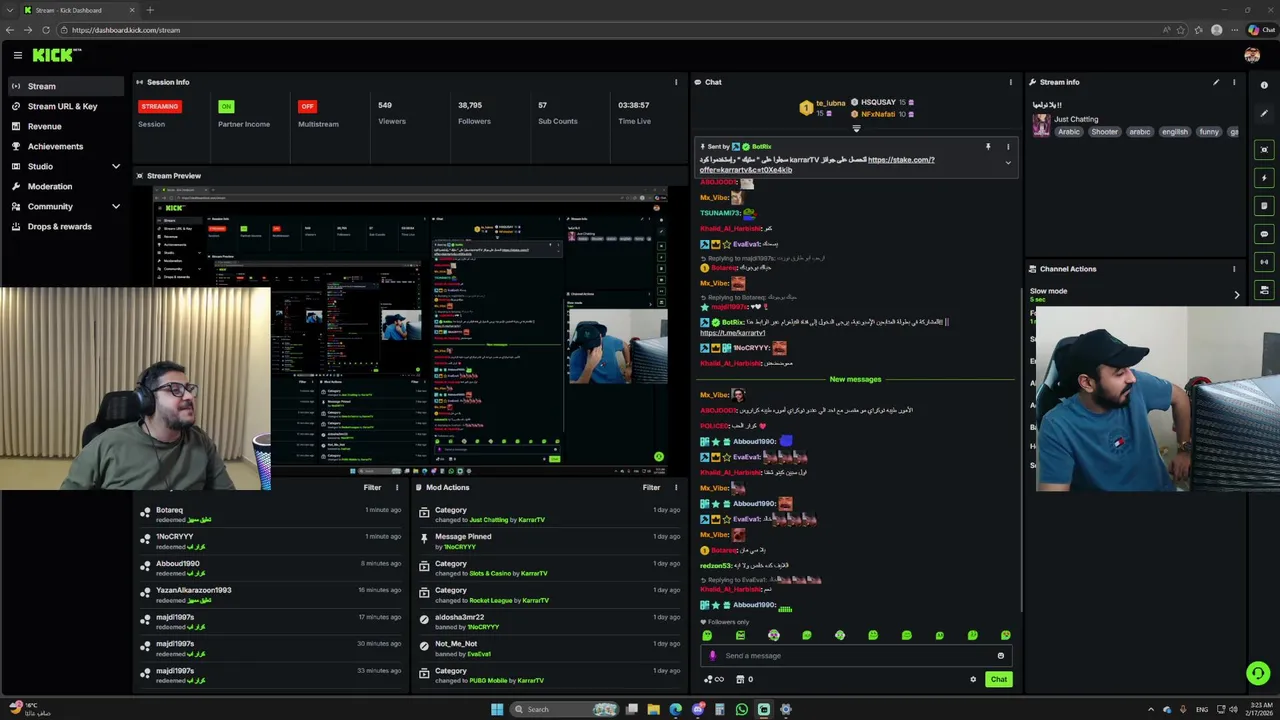Click the last green quick emote
This screenshot has width=1280, height=720.
pyautogui.click(x=1006, y=635)
